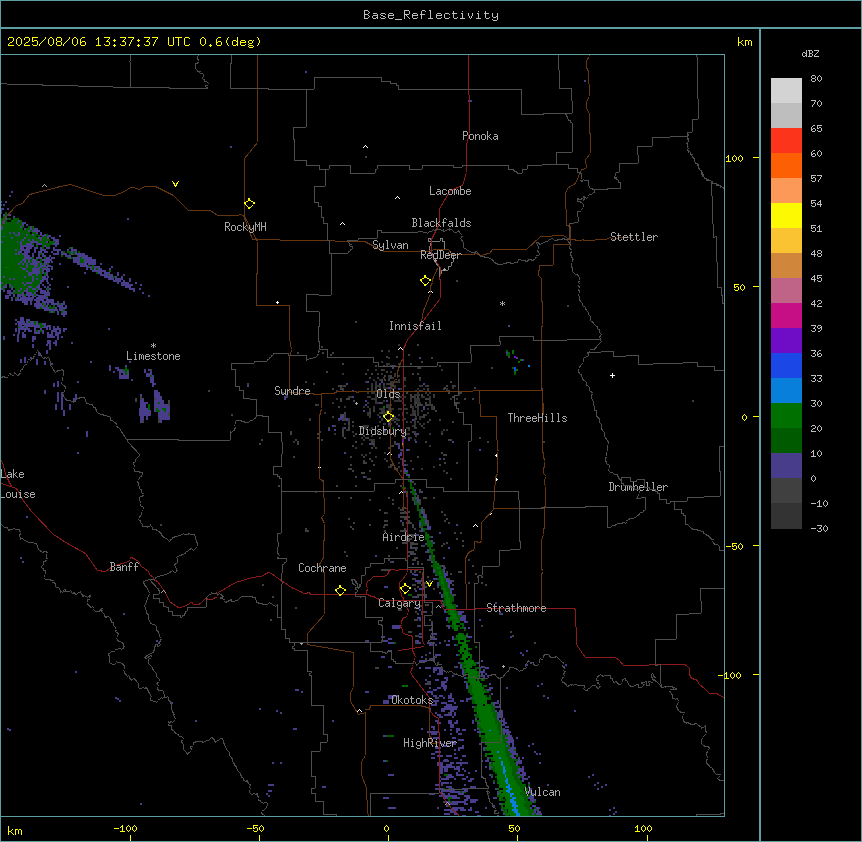The width and height of the screenshot is (862, 842).
Task: Click the Stettler city label
Action: tap(633, 237)
